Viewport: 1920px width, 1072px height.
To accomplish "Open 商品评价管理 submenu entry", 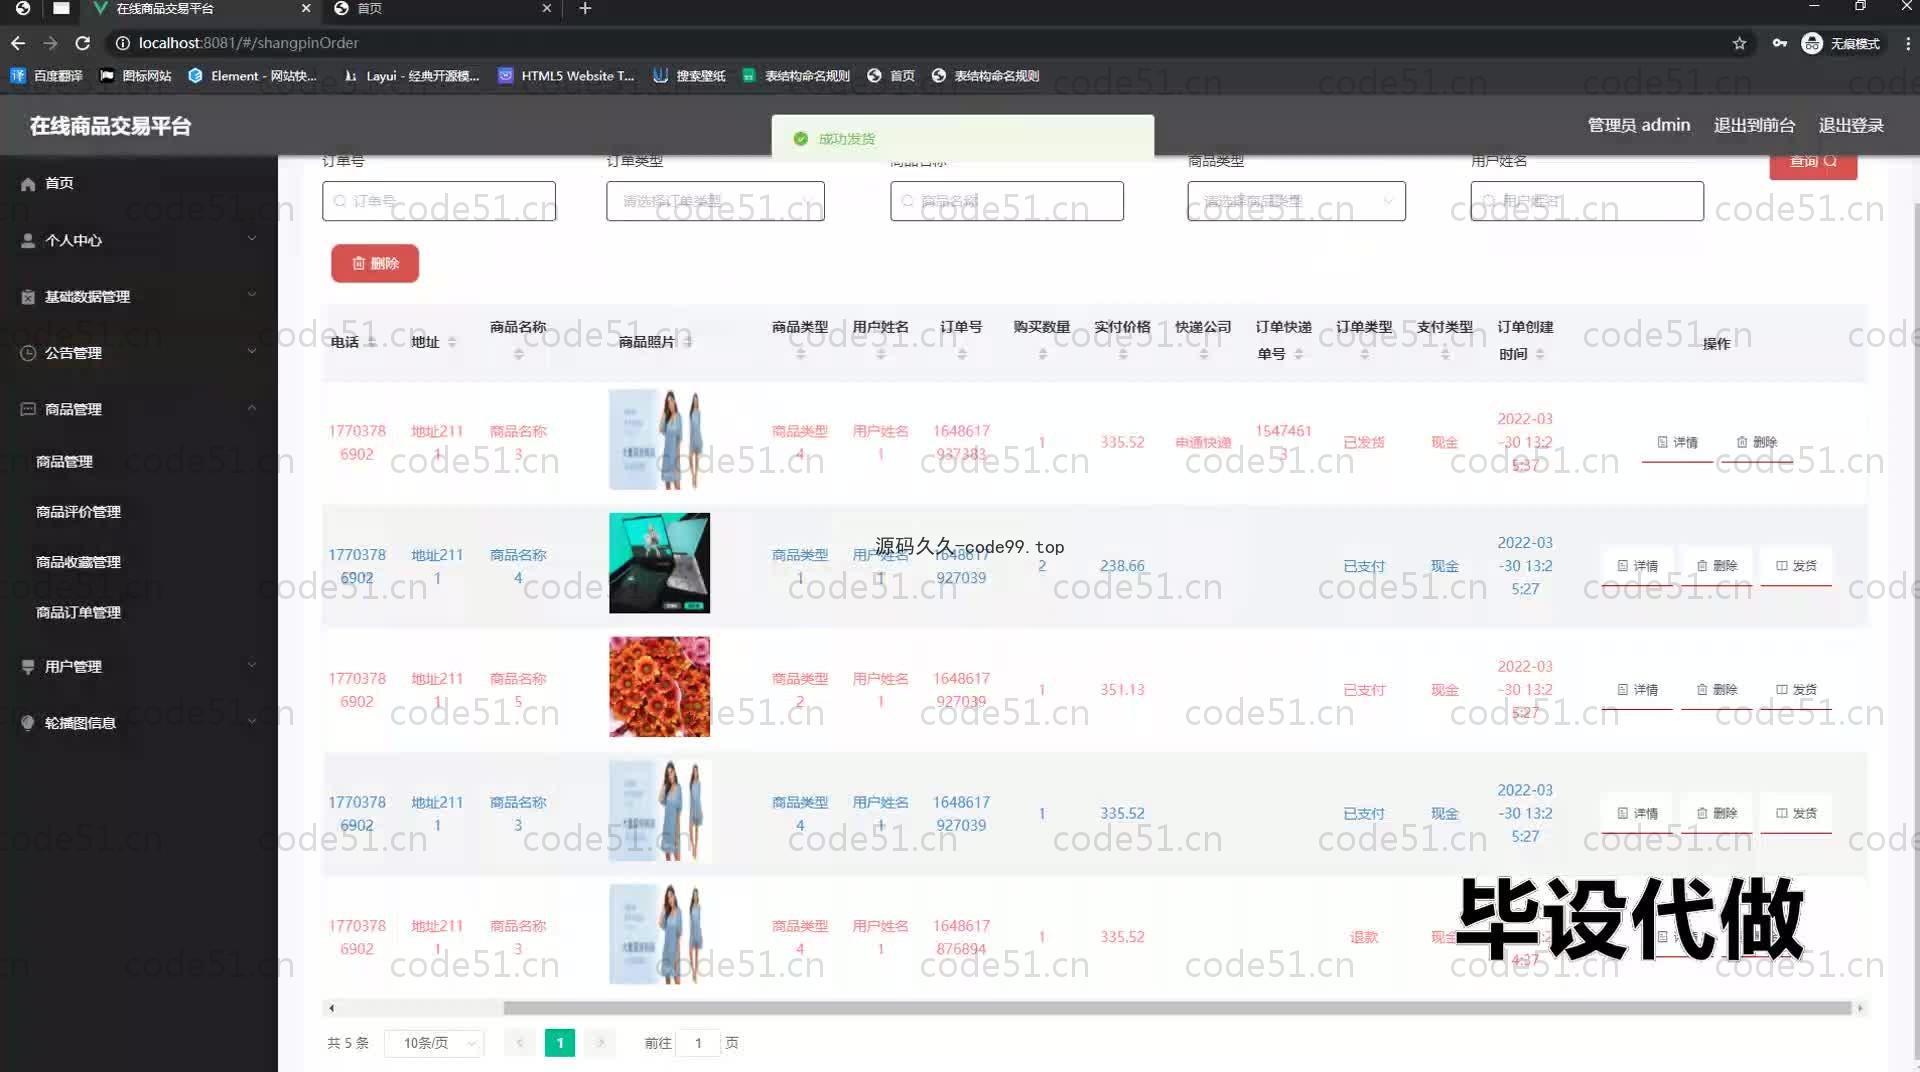I will 78,511.
